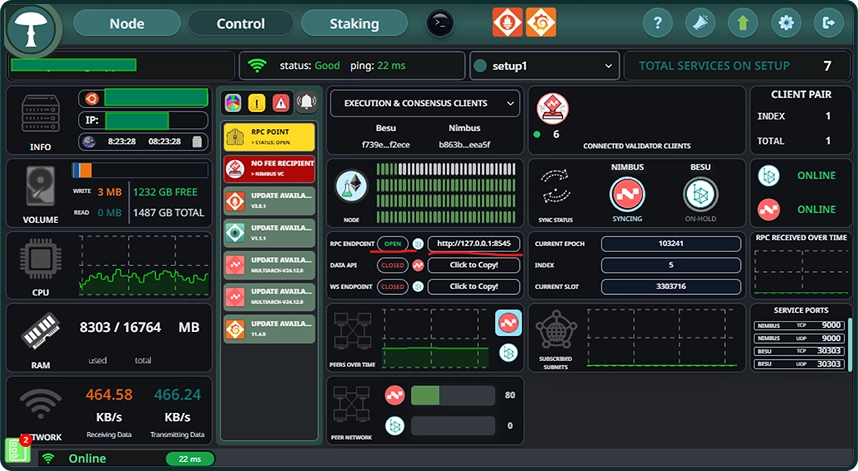Click the Ethereum flask NODE icon
This screenshot has width=858, height=471.
pyautogui.click(x=351, y=187)
